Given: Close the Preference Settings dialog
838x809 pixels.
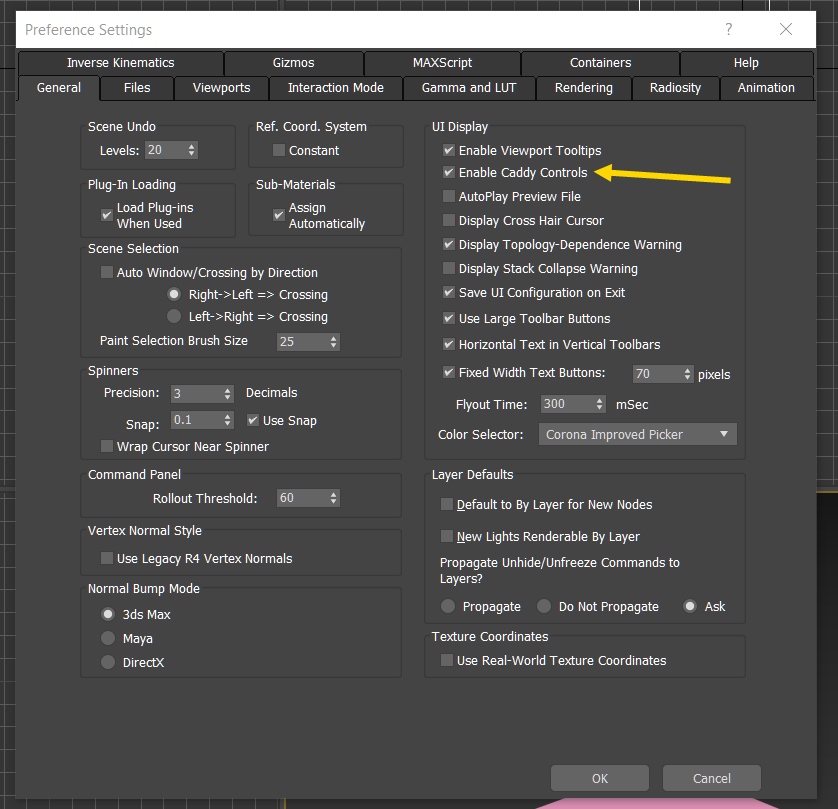Looking at the screenshot, I should click(x=786, y=29).
